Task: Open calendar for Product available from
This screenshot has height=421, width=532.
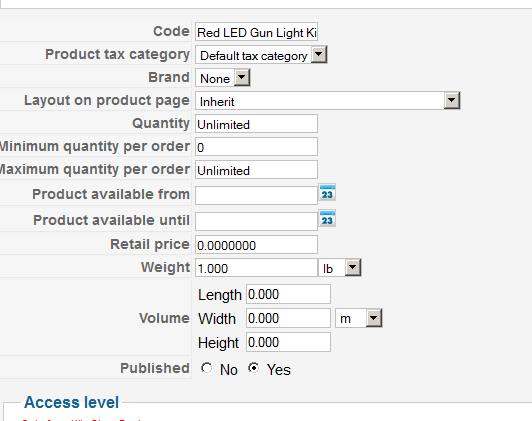Action: coord(327,193)
